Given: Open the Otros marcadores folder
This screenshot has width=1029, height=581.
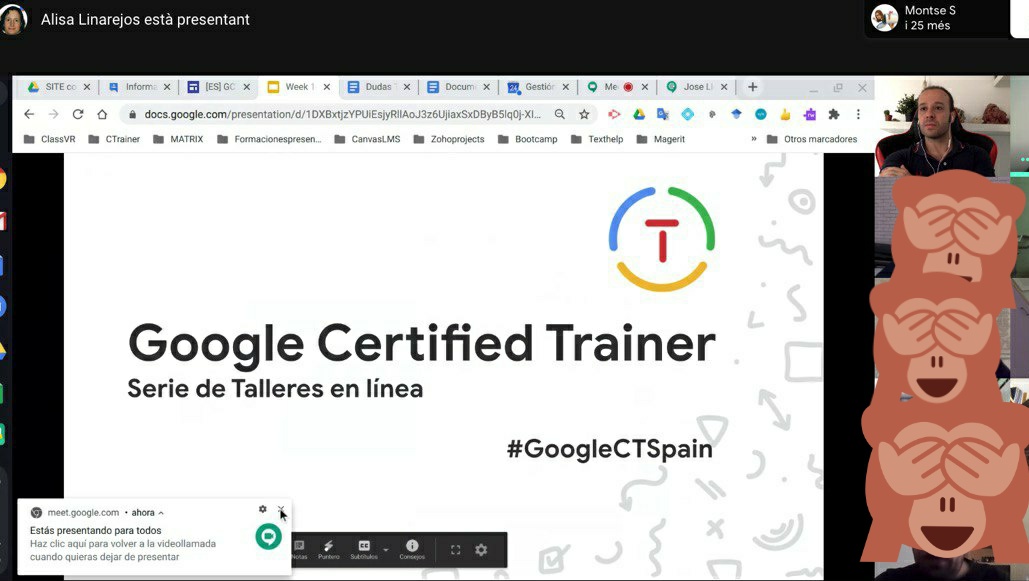Looking at the screenshot, I should click(812, 139).
